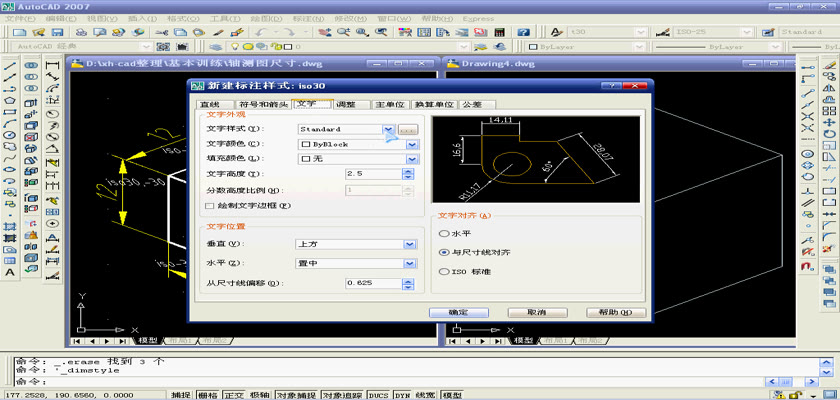Open the t30 text style dropdown
The image size is (840, 400).
click(x=640, y=32)
